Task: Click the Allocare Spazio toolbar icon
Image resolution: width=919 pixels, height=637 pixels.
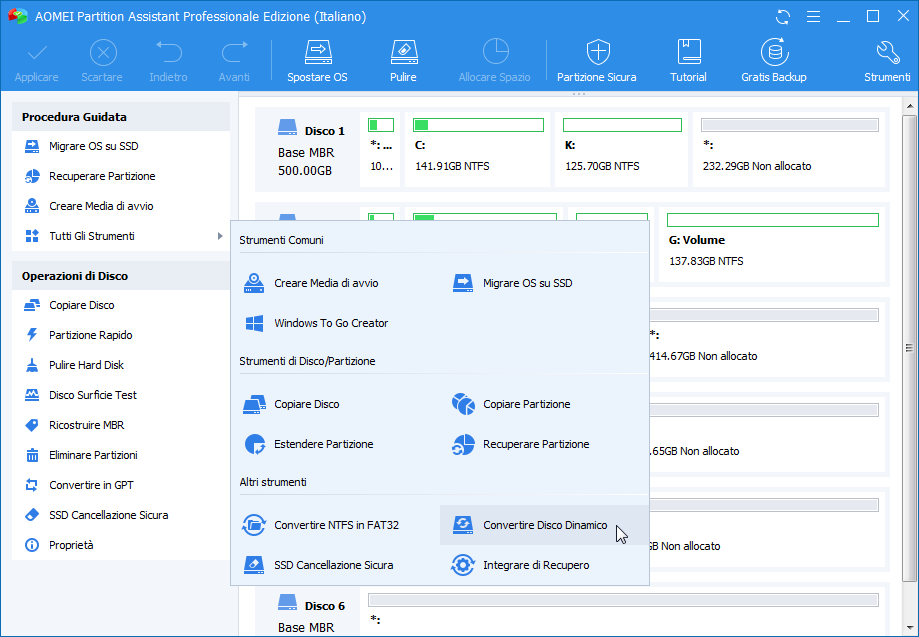Action: (495, 61)
